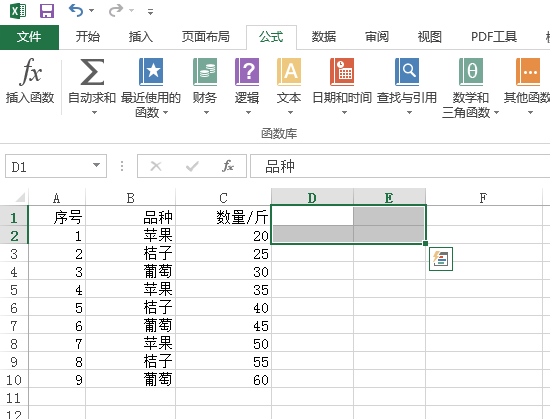Open the 财务 functions icon
This screenshot has height=419, width=550.
point(205,72)
